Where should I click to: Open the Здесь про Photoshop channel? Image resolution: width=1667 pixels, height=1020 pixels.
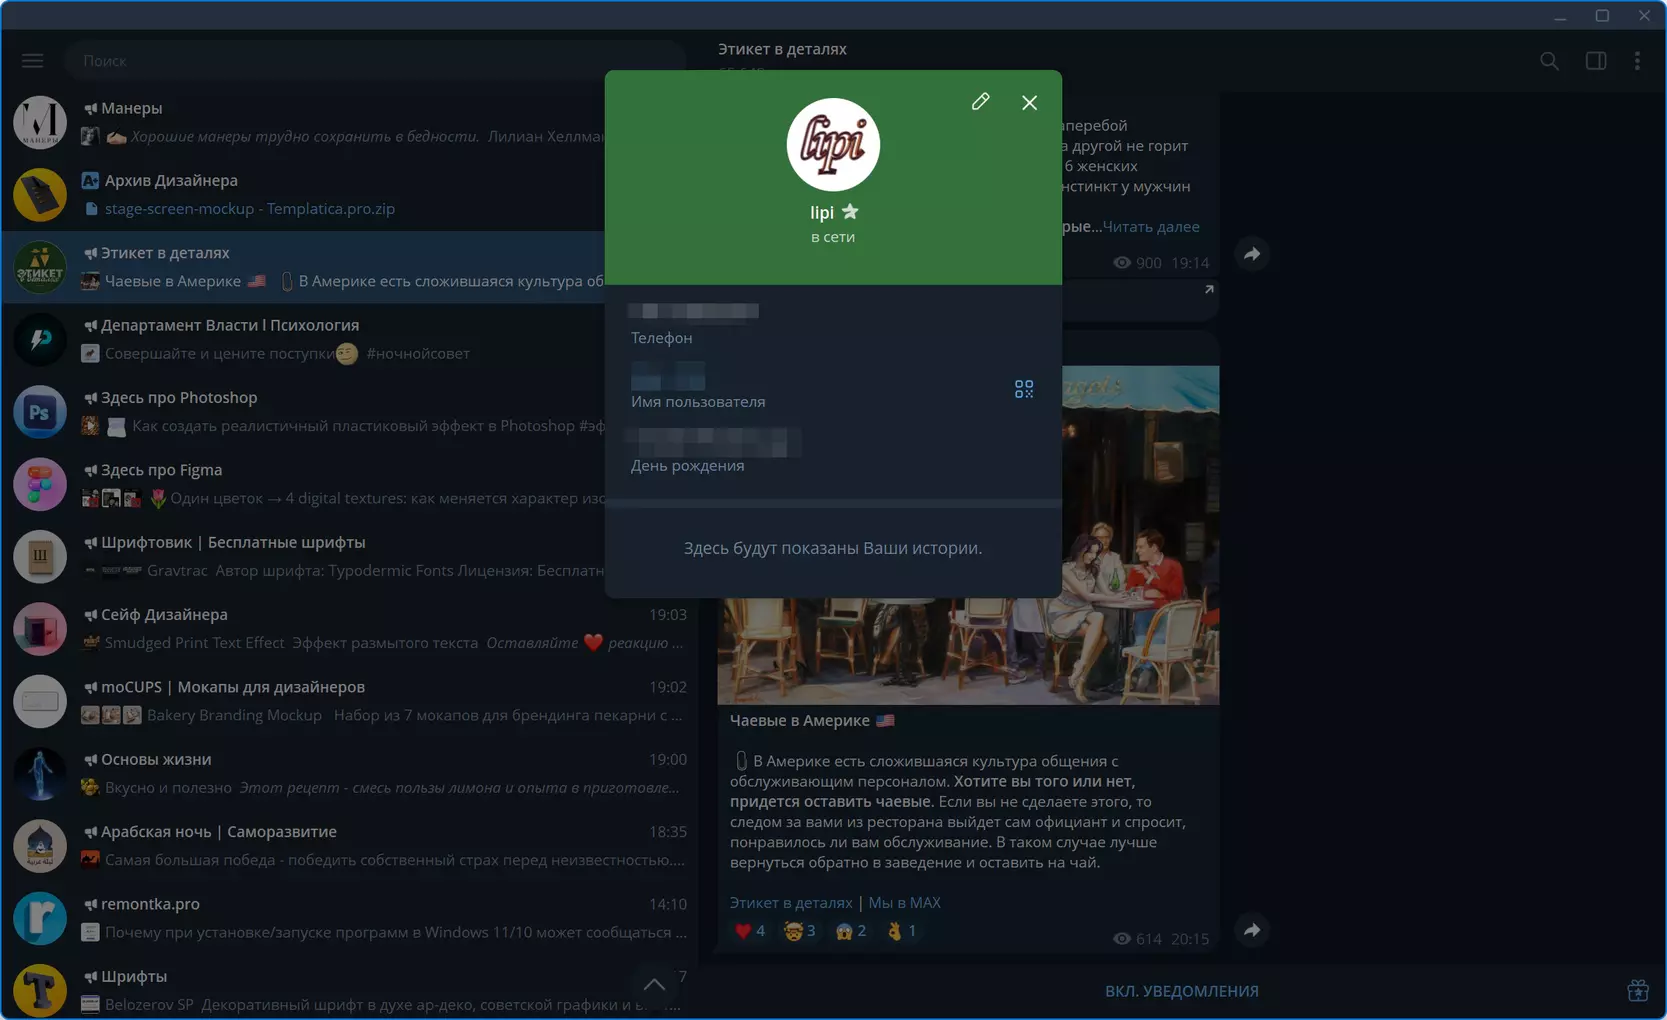click(348, 411)
